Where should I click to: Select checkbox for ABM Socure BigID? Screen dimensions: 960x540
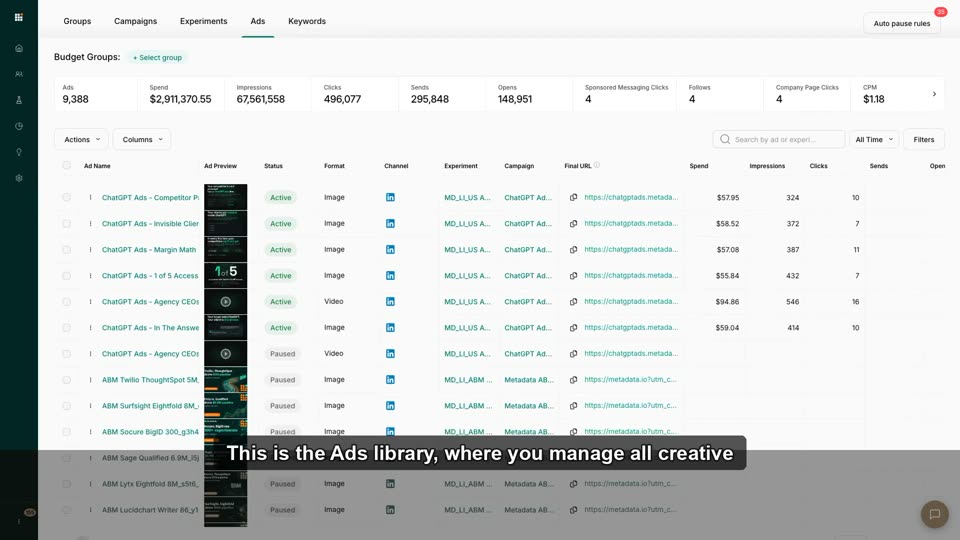67,432
